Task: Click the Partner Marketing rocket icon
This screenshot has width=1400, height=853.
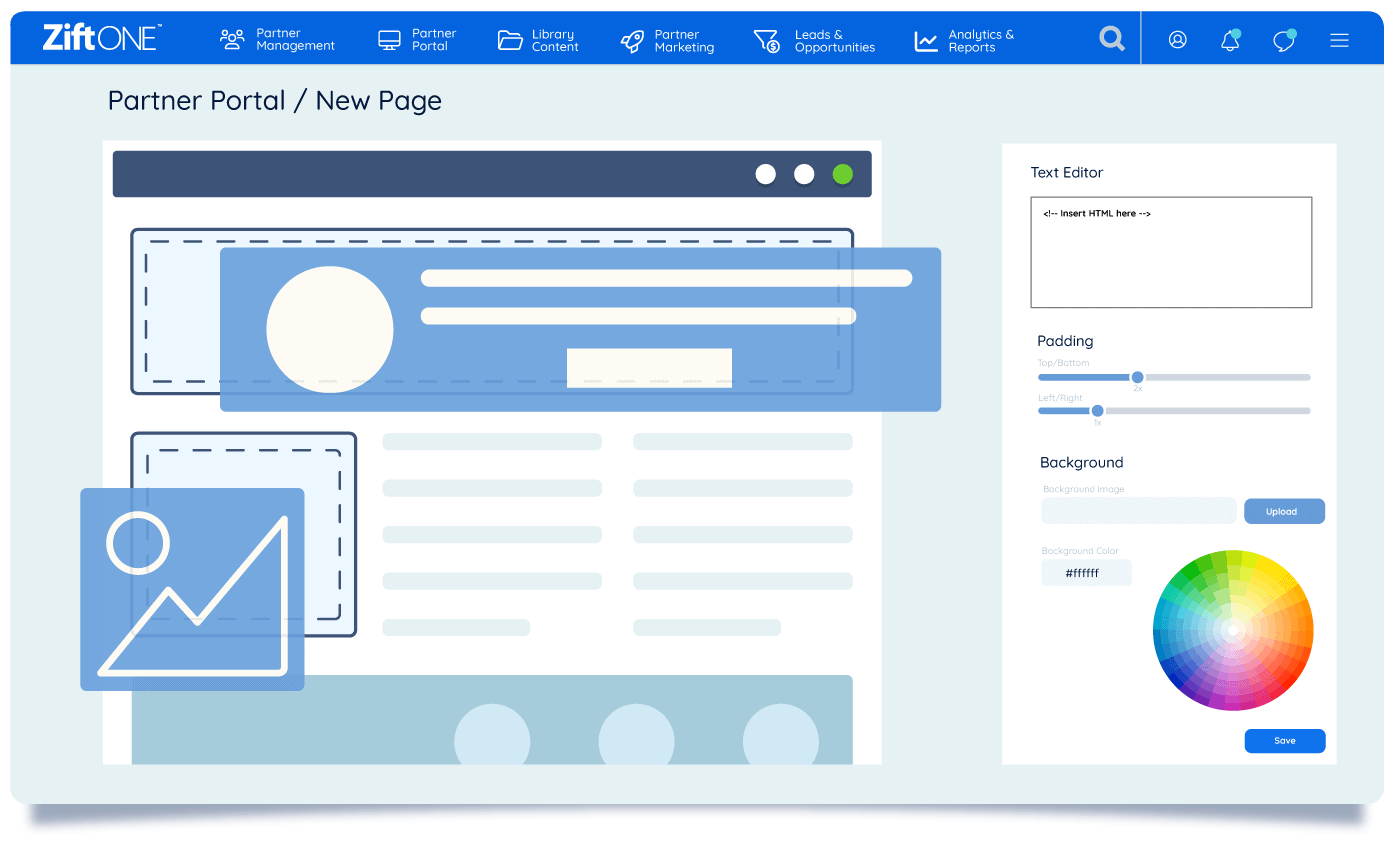Action: click(632, 40)
